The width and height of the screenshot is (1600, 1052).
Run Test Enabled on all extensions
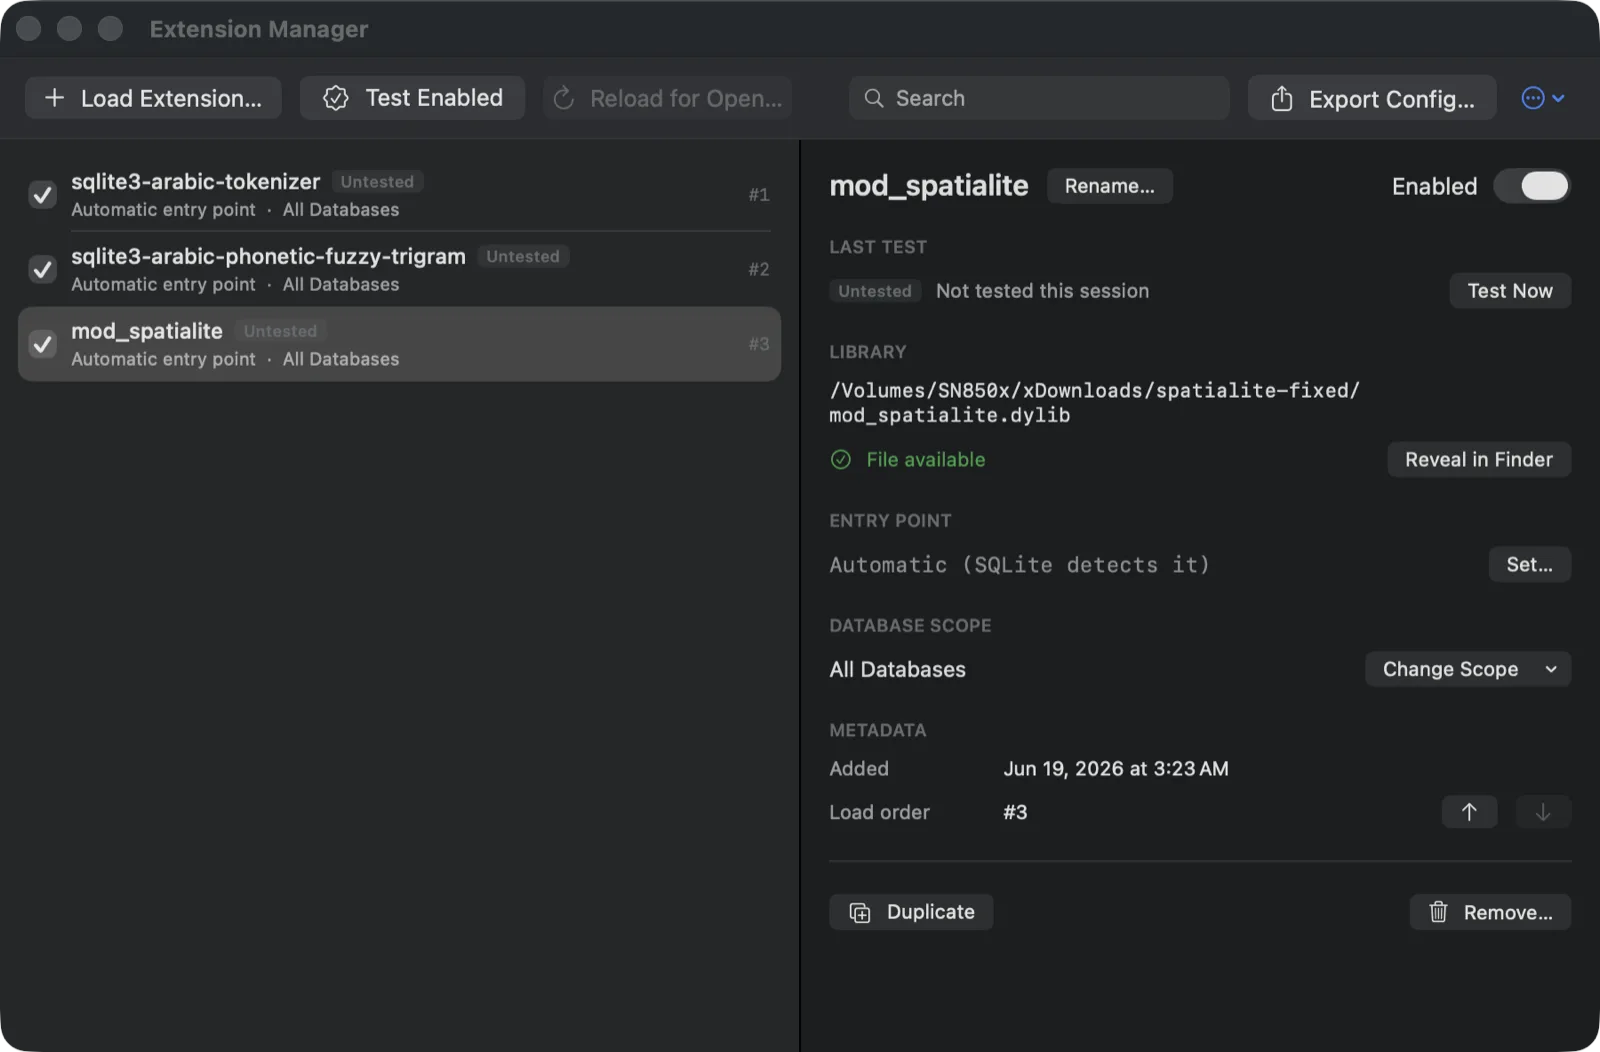tap(412, 98)
